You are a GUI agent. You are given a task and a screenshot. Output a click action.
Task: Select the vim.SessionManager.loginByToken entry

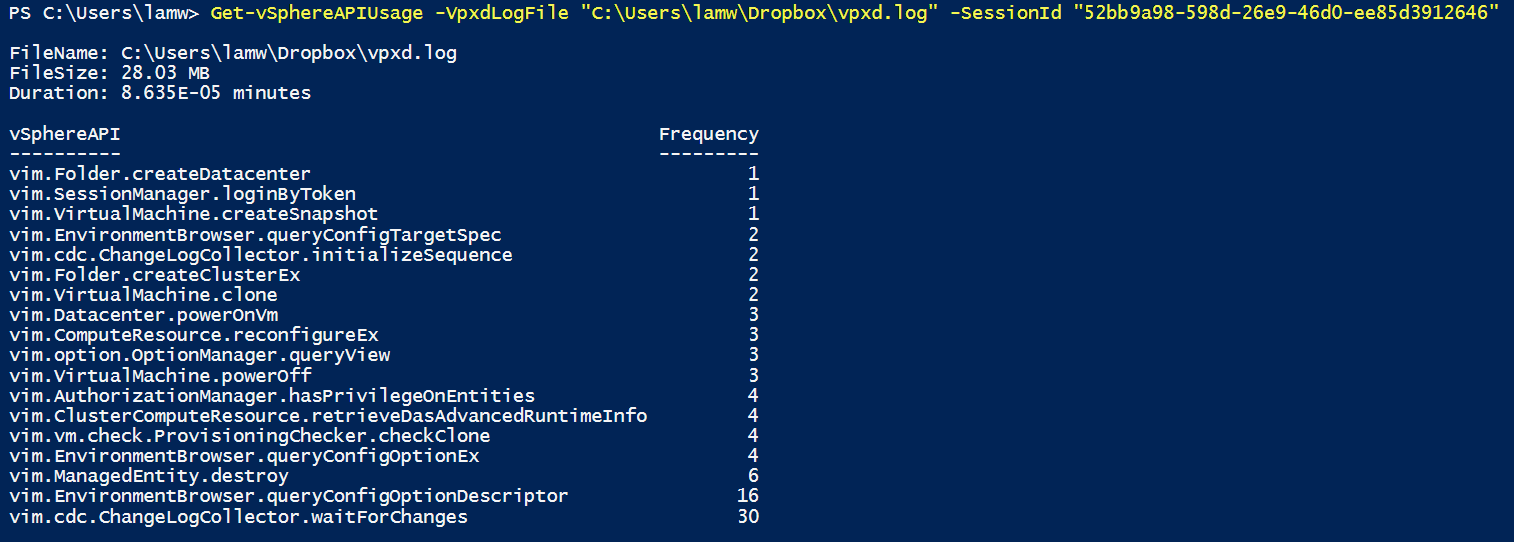point(182,194)
